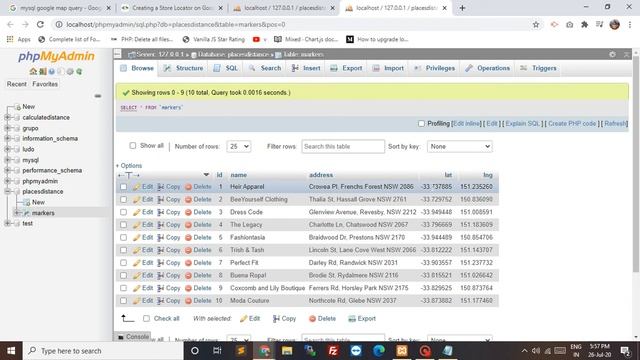Viewport: 640px width, 360px height.
Task: Tick the checkbox for Dress Code row
Action: point(123,212)
